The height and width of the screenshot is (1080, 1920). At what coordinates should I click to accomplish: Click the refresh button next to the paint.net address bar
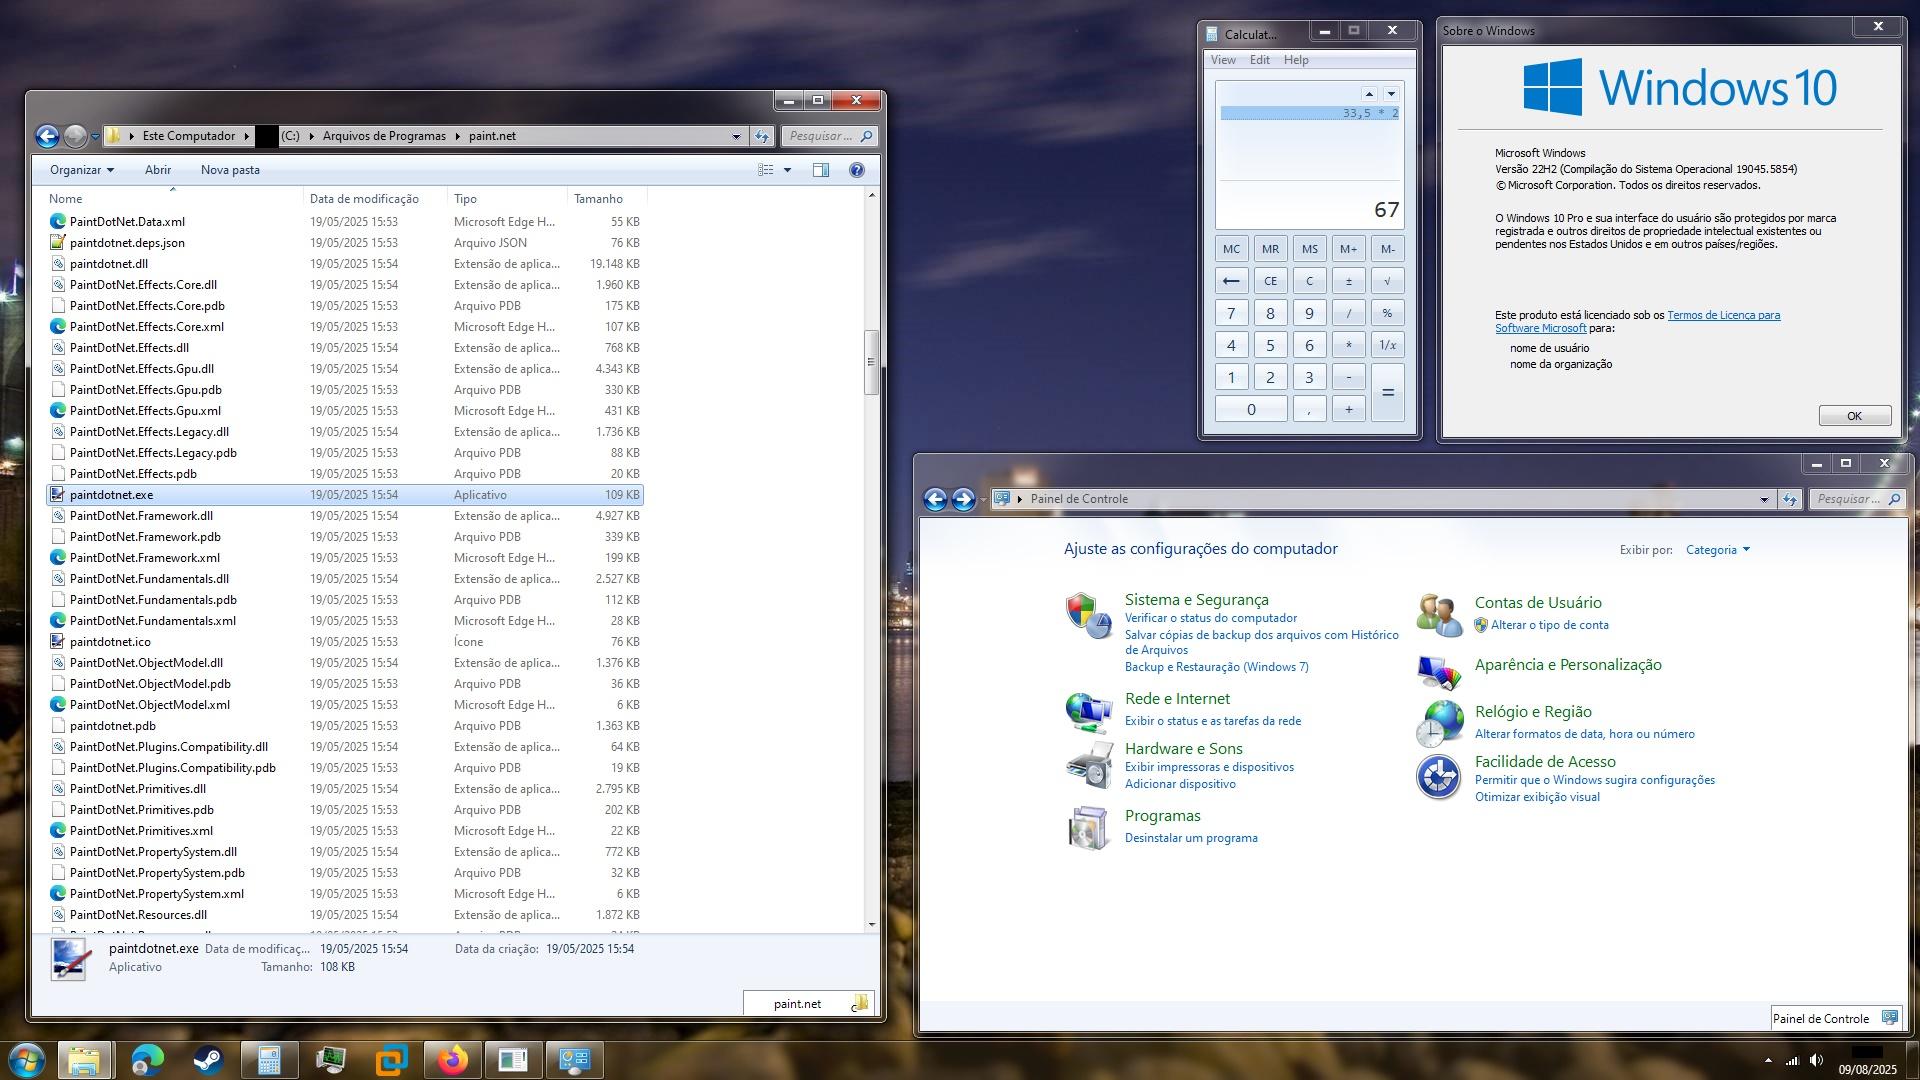pos(762,136)
